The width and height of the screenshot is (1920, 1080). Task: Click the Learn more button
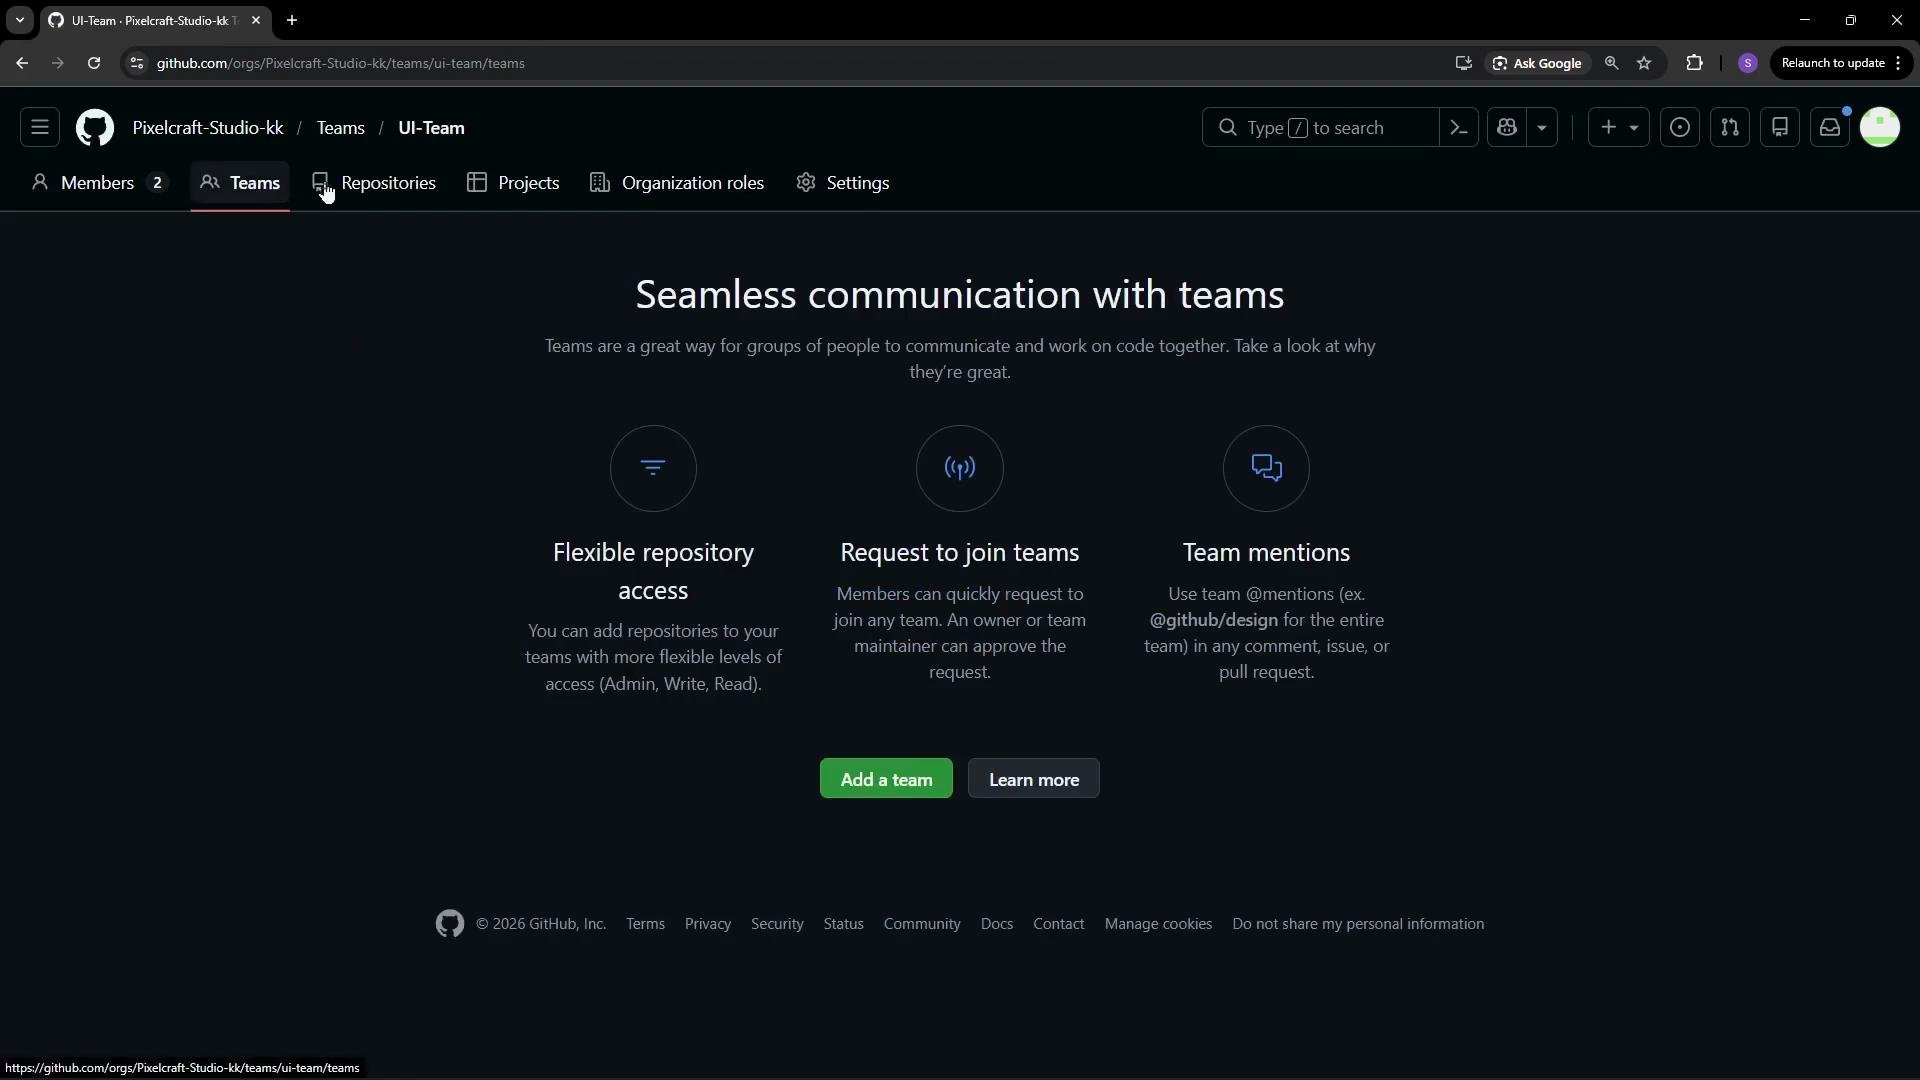1034,779
